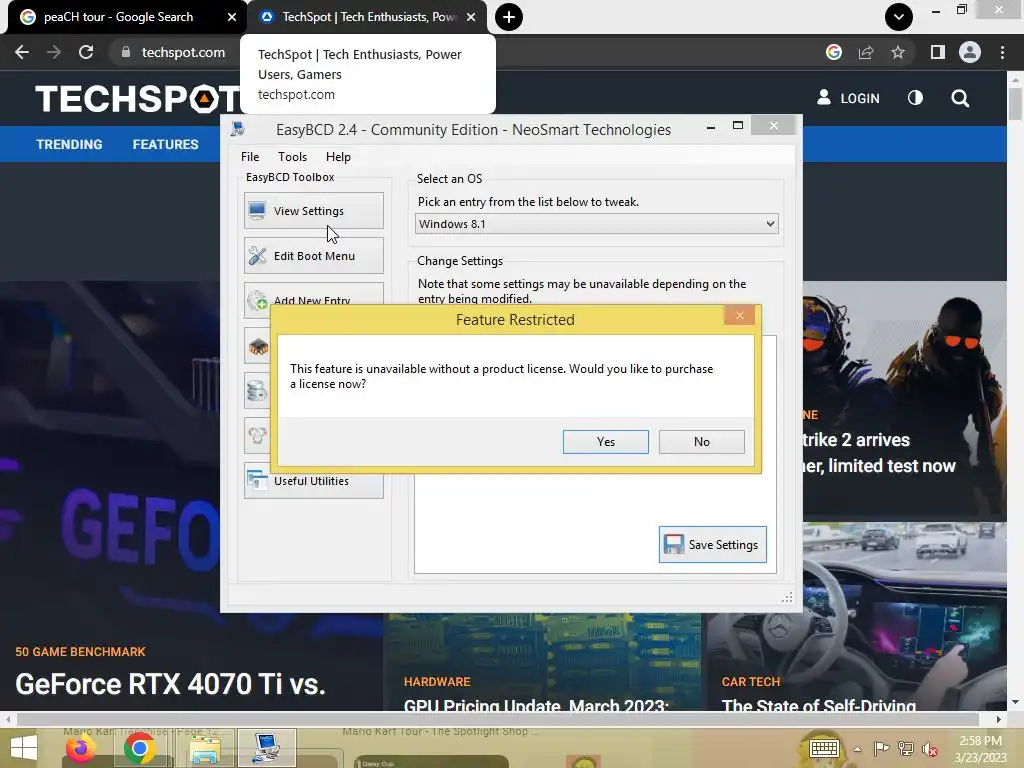This screenshot has width=1024, height=768.
Task: Click the 50 GAME BENCHMARK label
Action: click(80, 652)
